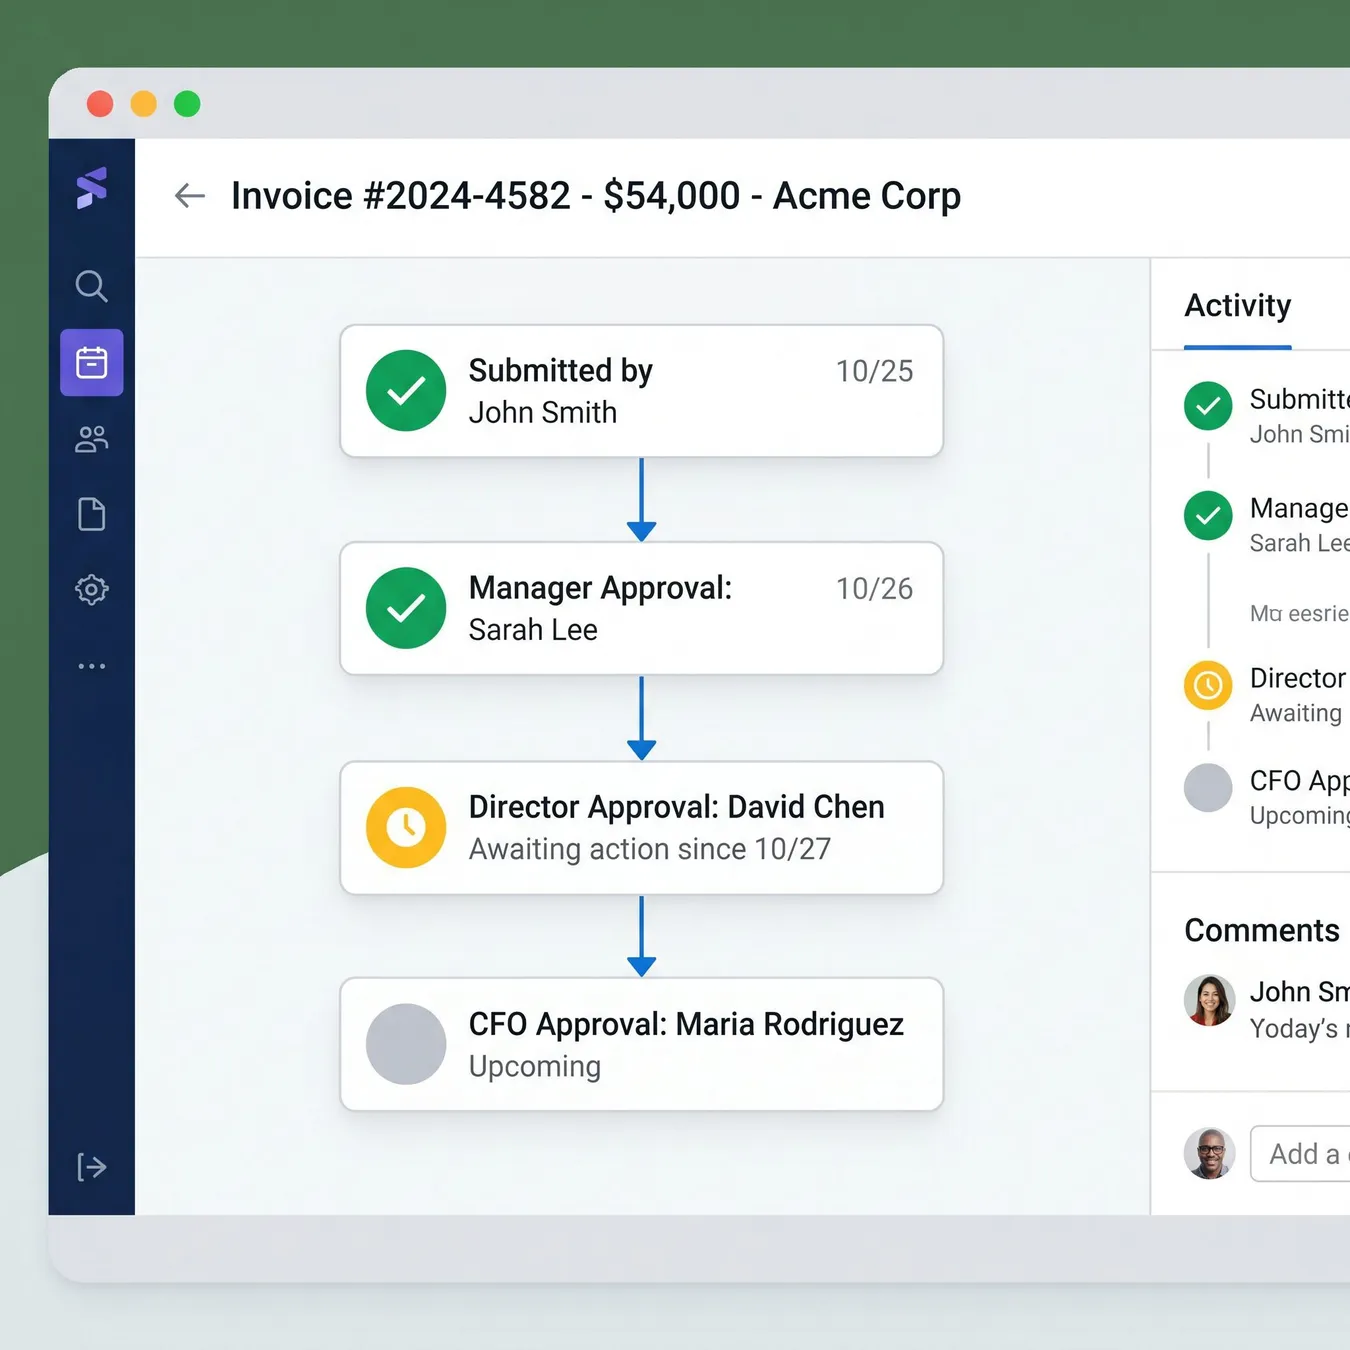Viewport: 1350px width, 1350px height.
Task: Click yellow clock beside Director in Activity
Action: (x=1208, y=685)
